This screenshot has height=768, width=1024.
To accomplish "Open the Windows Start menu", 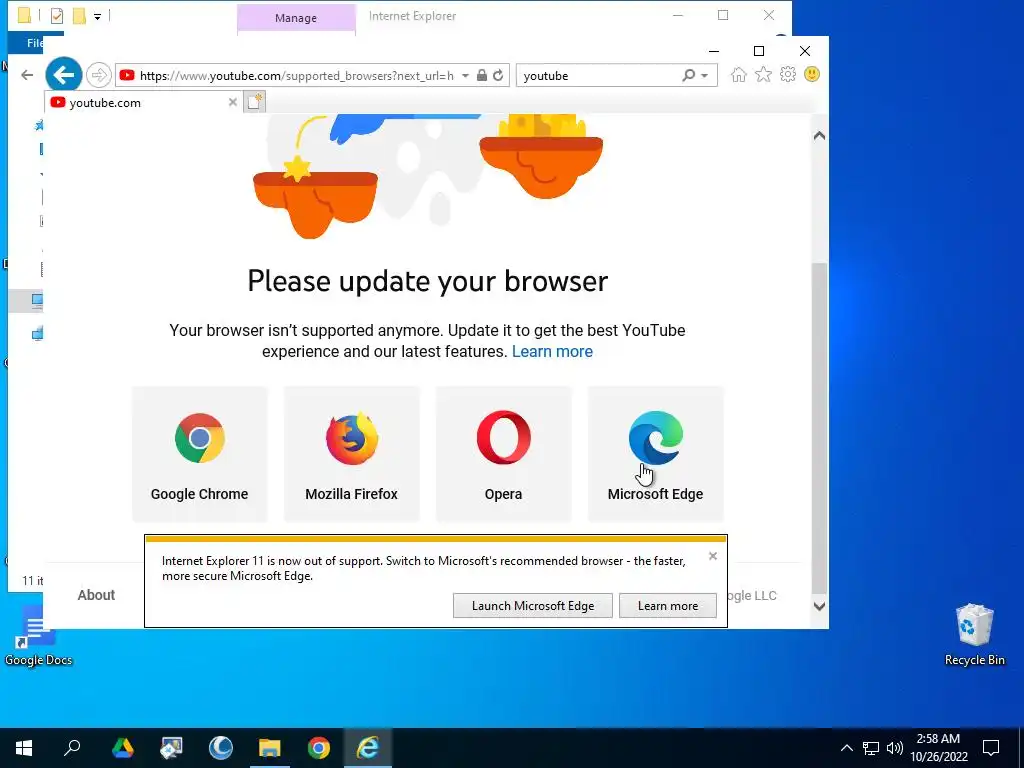I will coord(24,748).
